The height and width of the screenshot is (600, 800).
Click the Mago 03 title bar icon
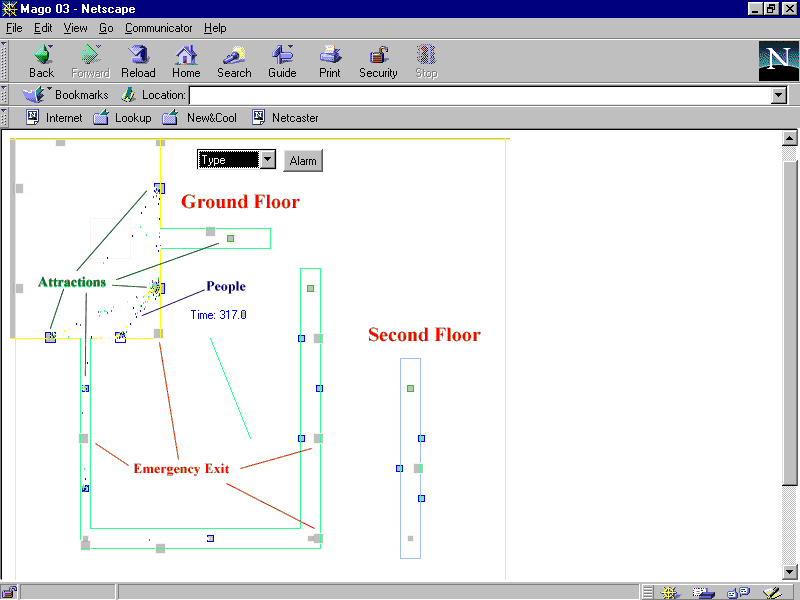click(10, 9)
